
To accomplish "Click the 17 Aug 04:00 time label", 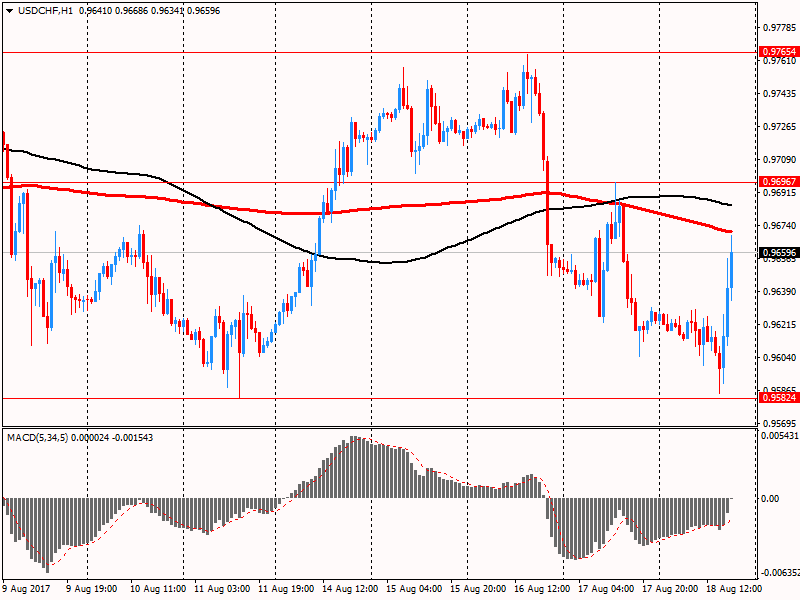I will pos(606,589).
